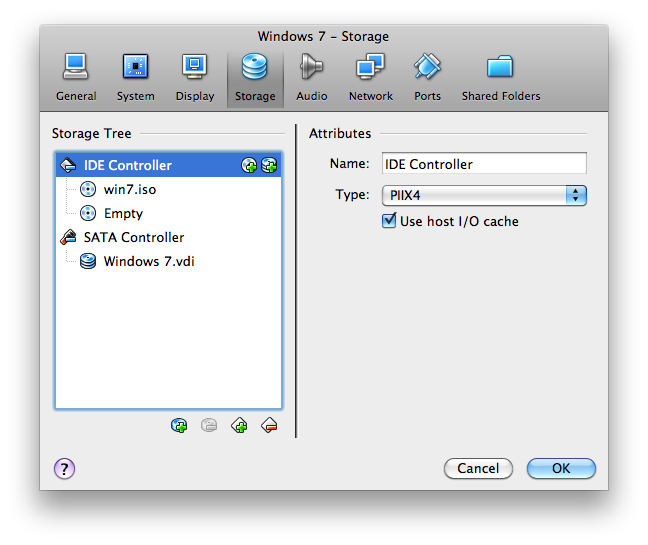Select the Storage settings section

click(255, 78)
